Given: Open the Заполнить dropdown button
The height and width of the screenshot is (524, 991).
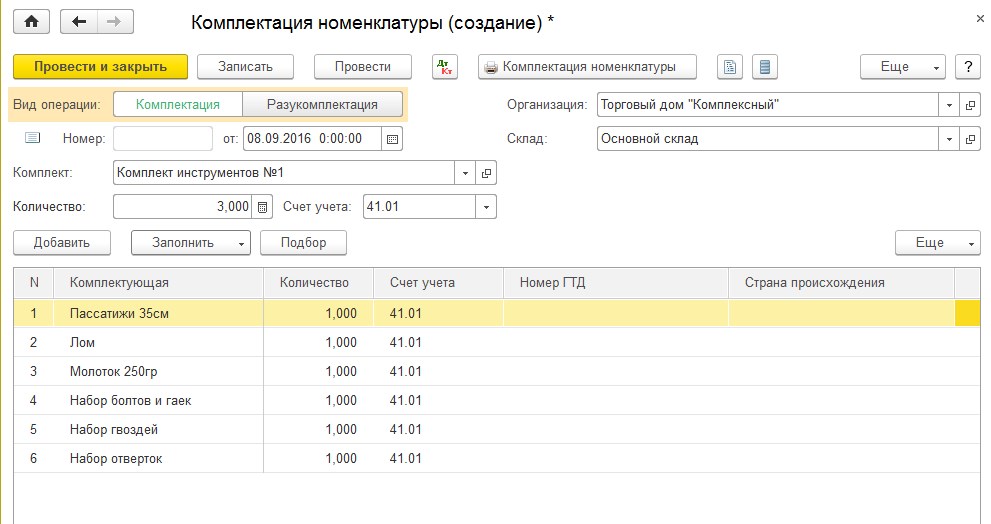Looking at the screenshot, I should coord(190,242).
